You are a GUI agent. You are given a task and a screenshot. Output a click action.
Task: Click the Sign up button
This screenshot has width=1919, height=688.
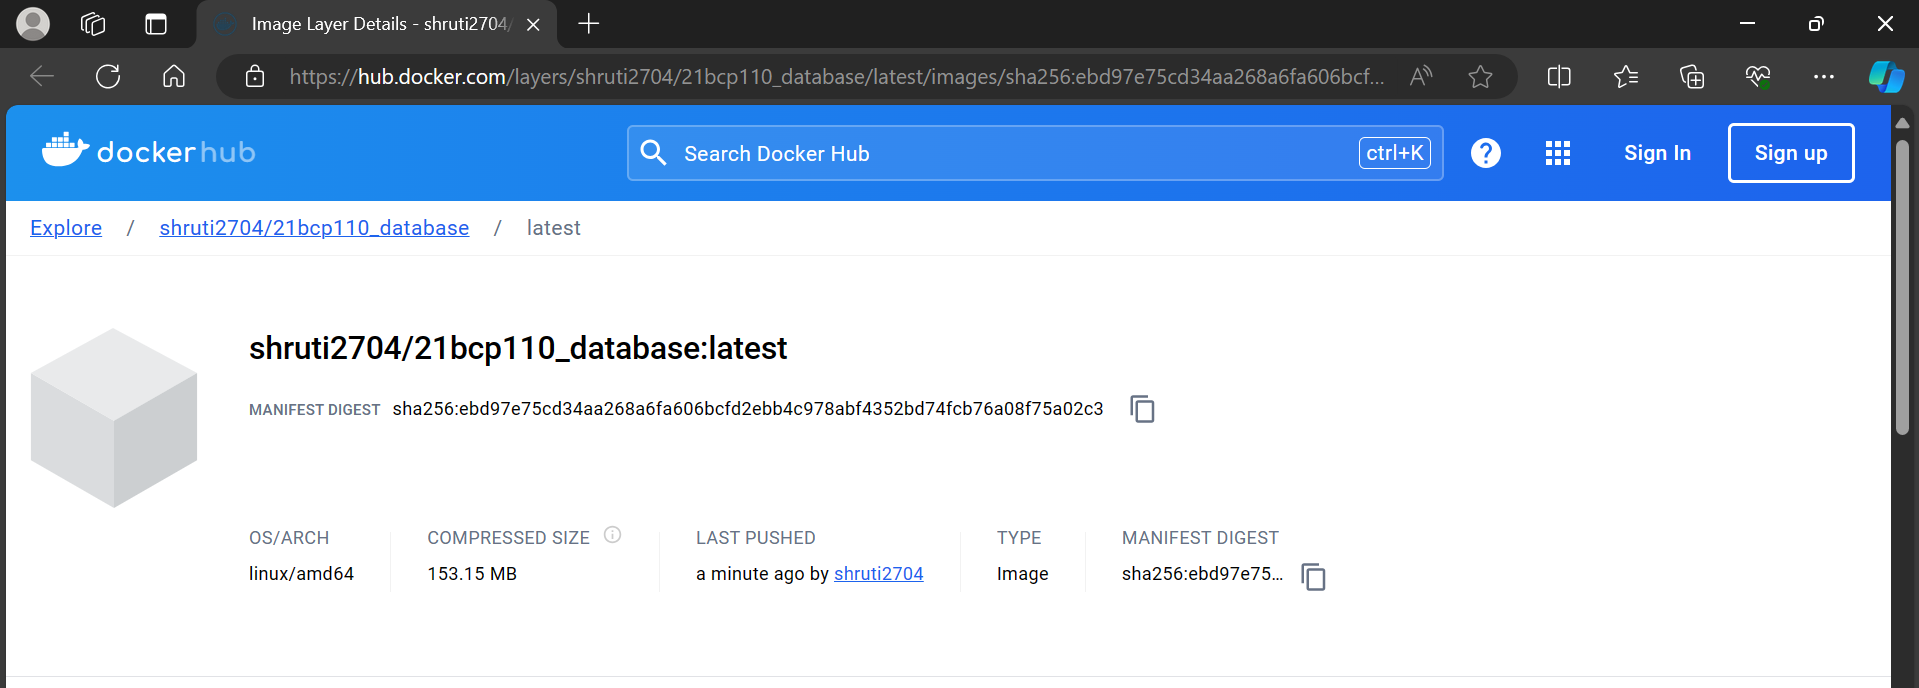tap(1791, 153)
